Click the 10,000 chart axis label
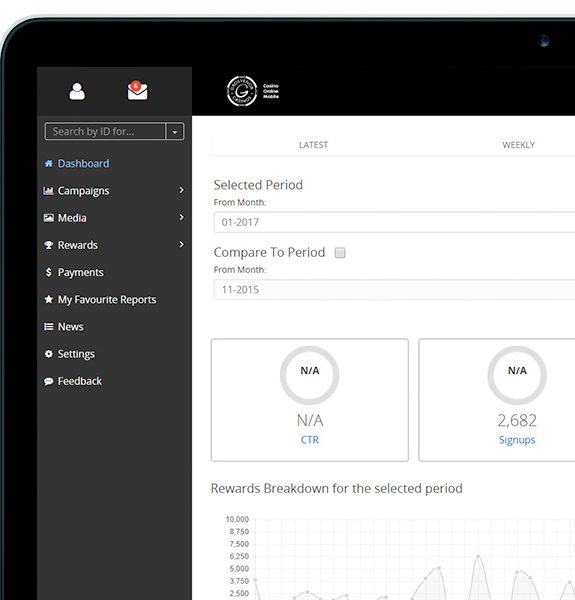The width and height of the screenshot is (575, 600). tap(237, 519)
